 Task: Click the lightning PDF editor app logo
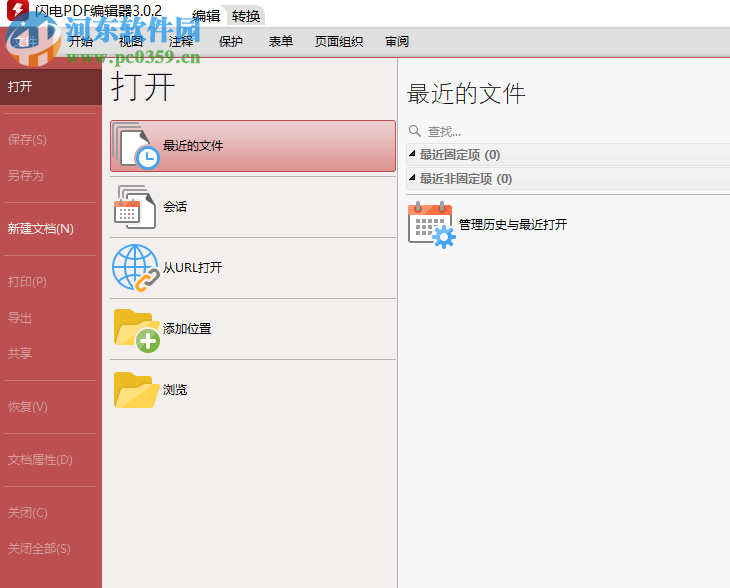[x=18, y=10]
